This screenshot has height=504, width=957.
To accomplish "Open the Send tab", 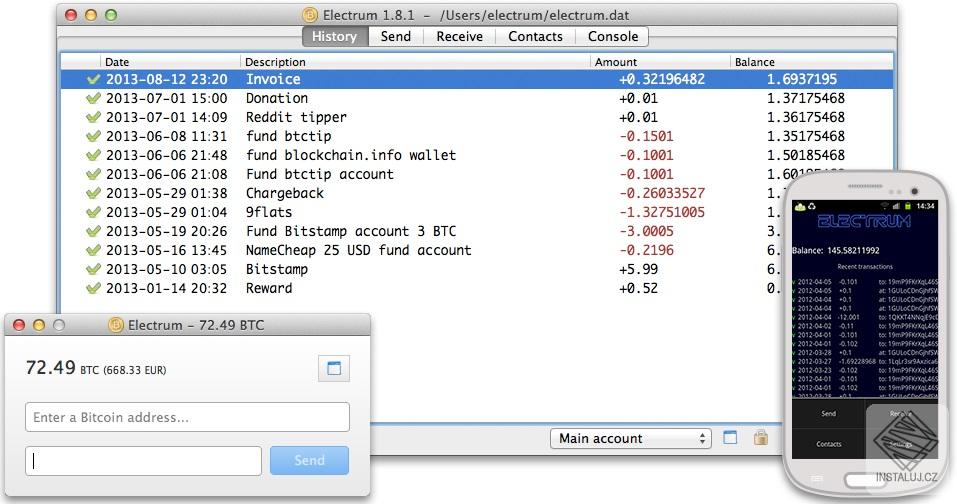I will [x=395, y=37].
